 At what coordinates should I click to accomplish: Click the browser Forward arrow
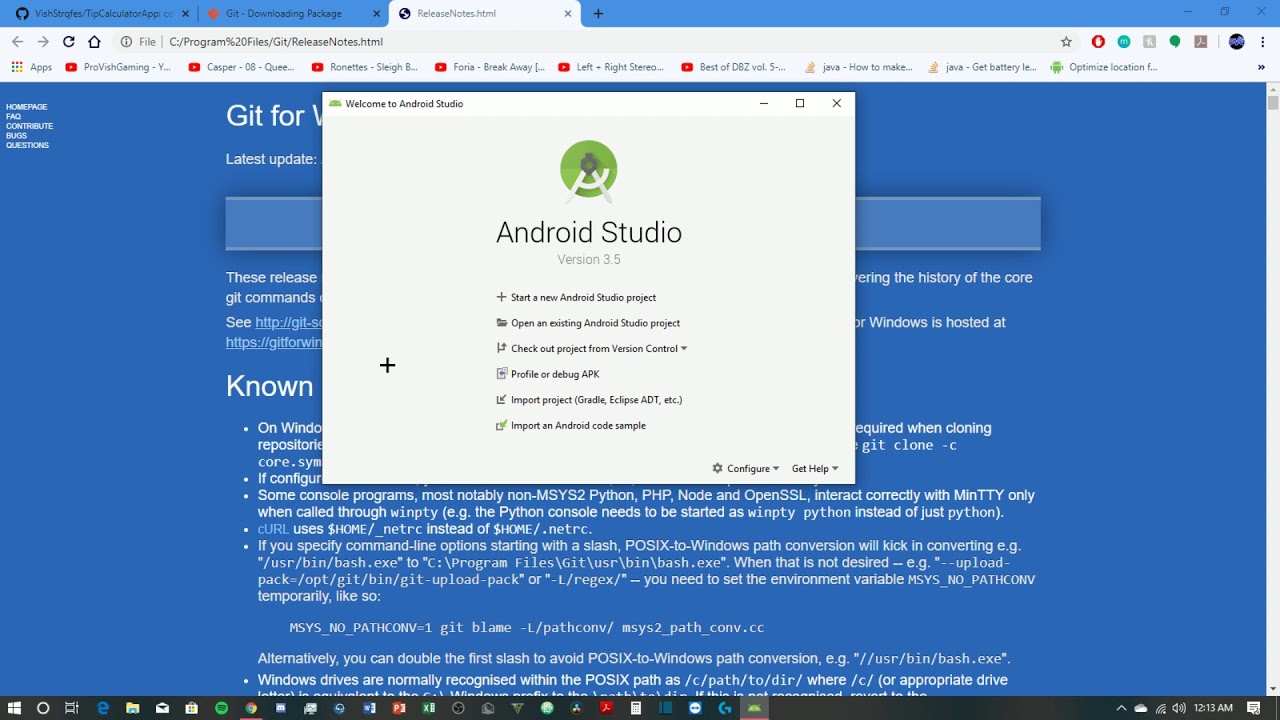(x=43, y=42)
